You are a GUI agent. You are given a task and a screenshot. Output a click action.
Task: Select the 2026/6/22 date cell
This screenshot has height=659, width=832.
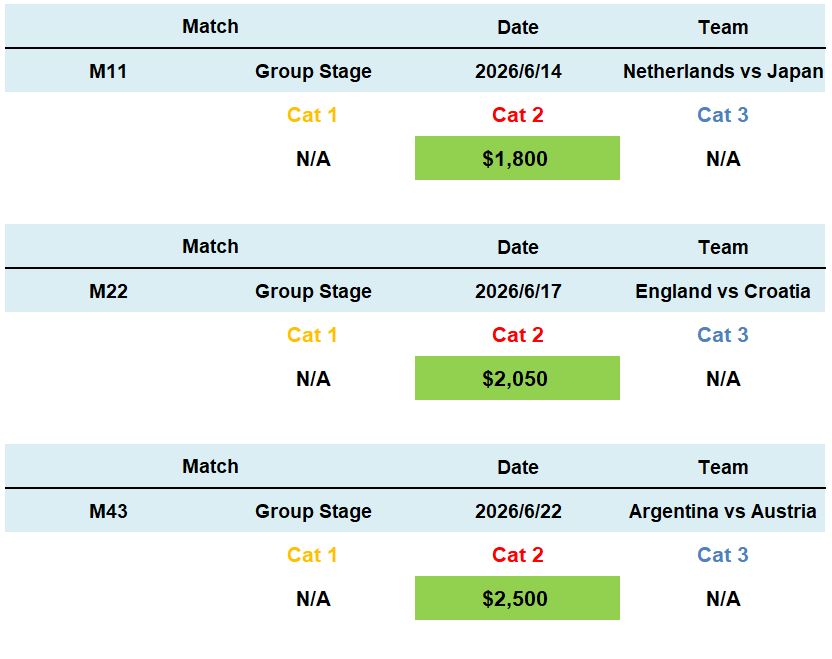coord(518,512)
